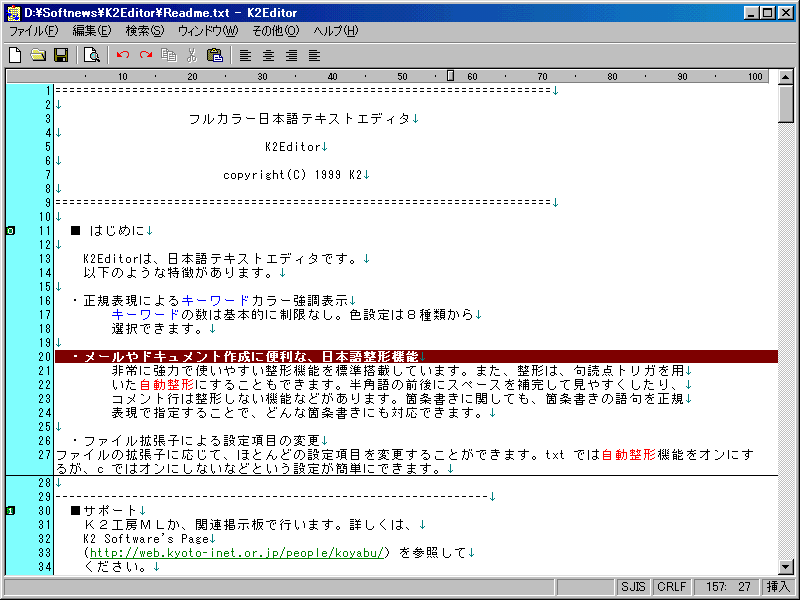This screenshot has height=600, width=800.
Task: Click the line starting 非常に強力で使いやすい
Action: (x=398, y=371)
